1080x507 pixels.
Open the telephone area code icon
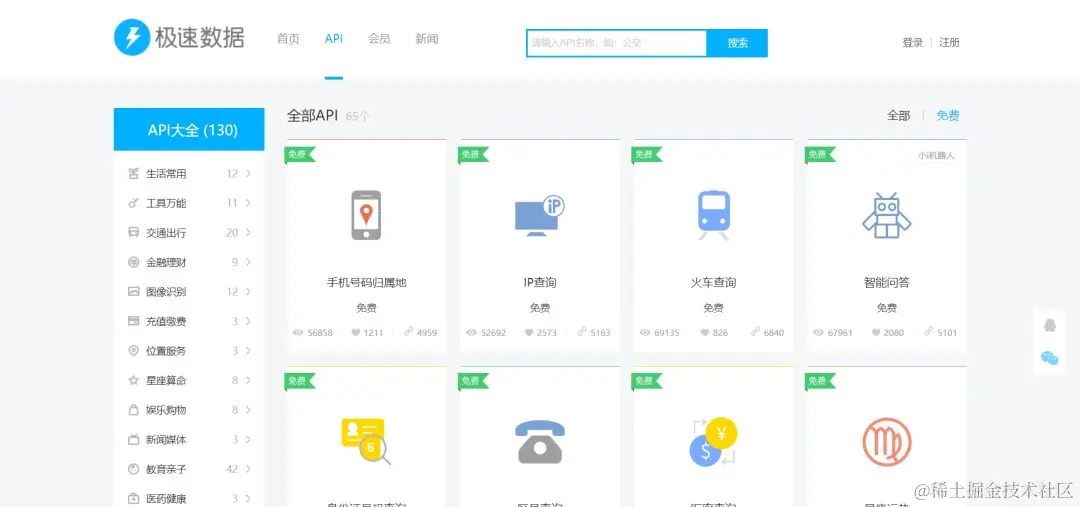[539, 441]
